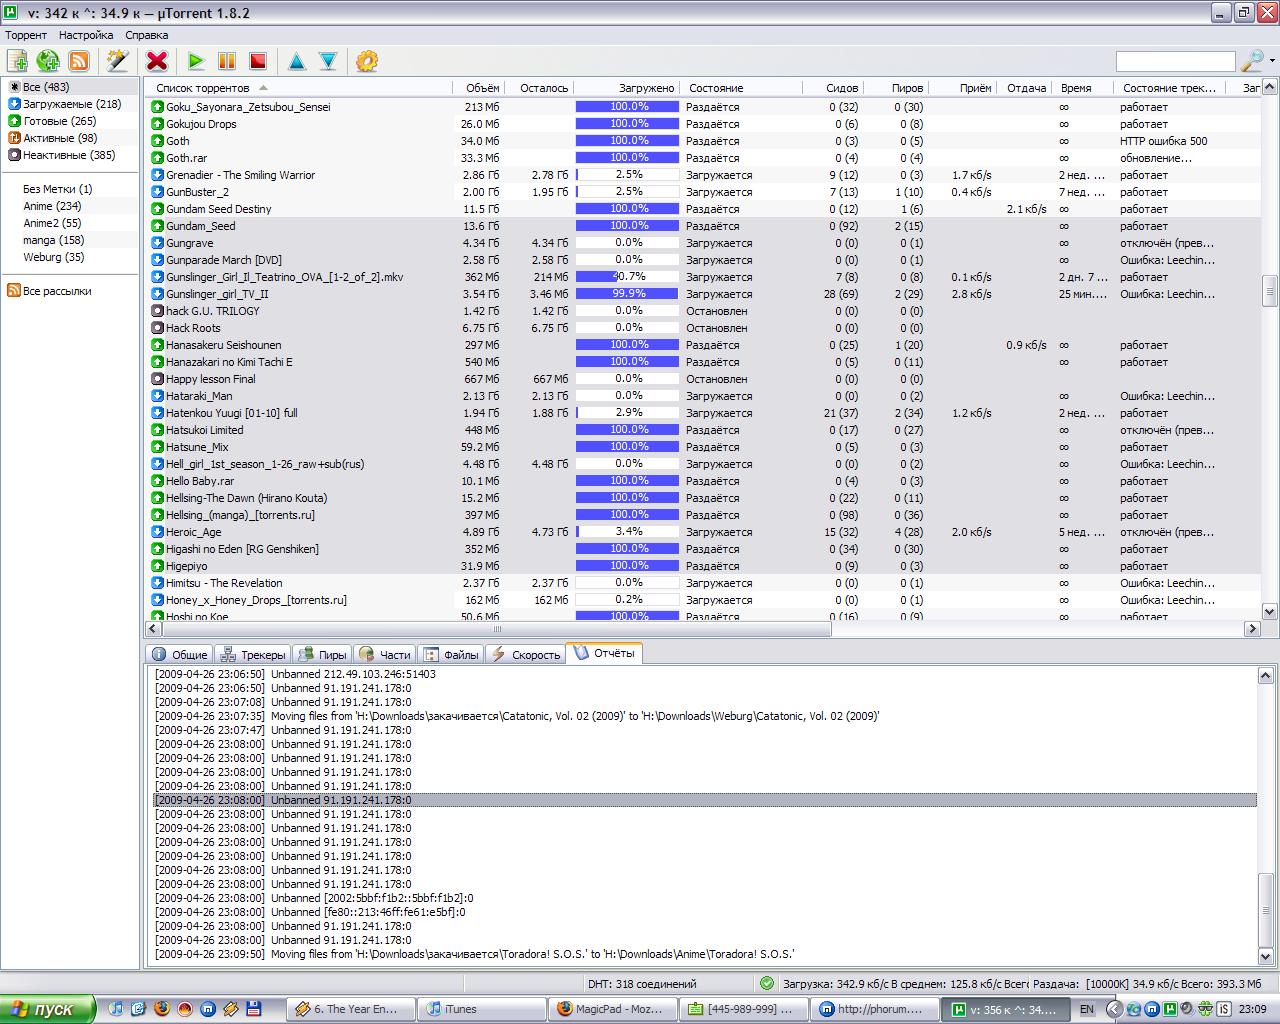
Task: Switch to MagicPad Mozilla taskbar window
Action: pos(613,1009)
